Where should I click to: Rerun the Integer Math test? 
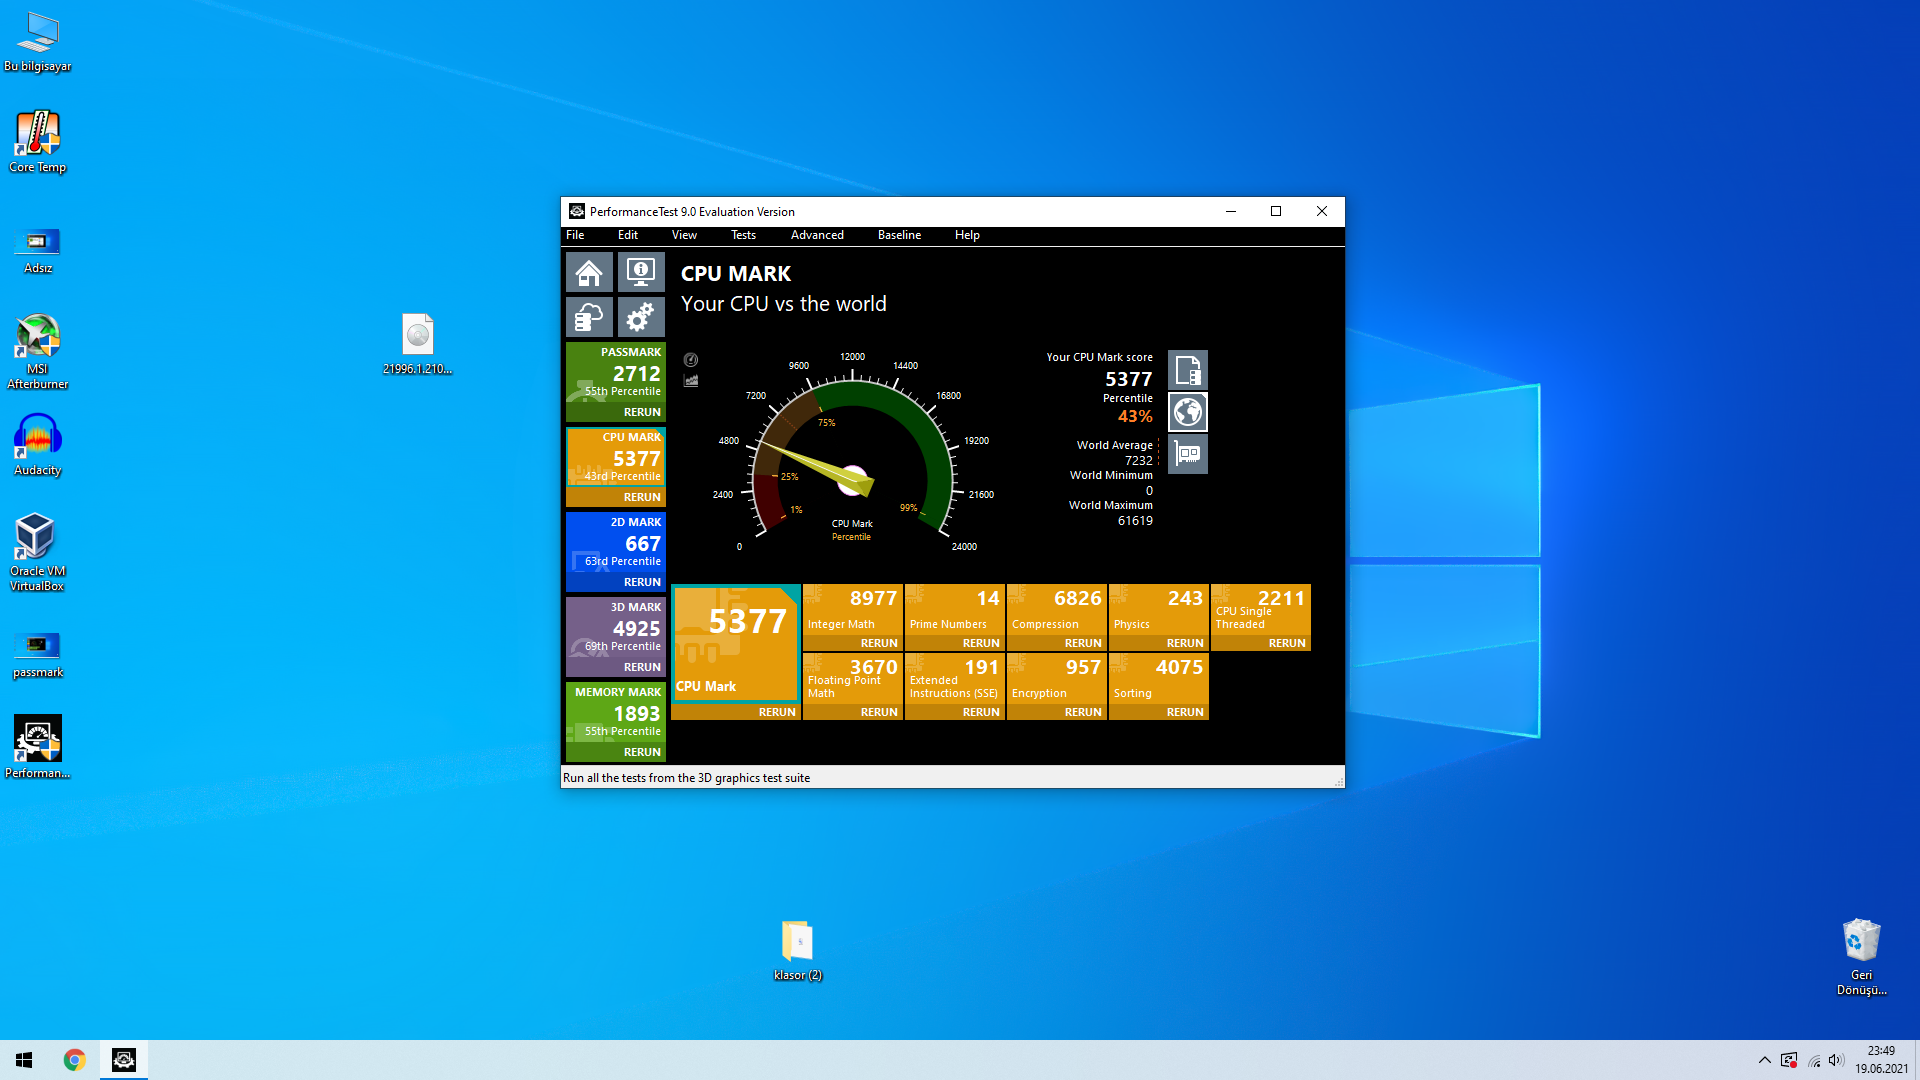(878, 643)
